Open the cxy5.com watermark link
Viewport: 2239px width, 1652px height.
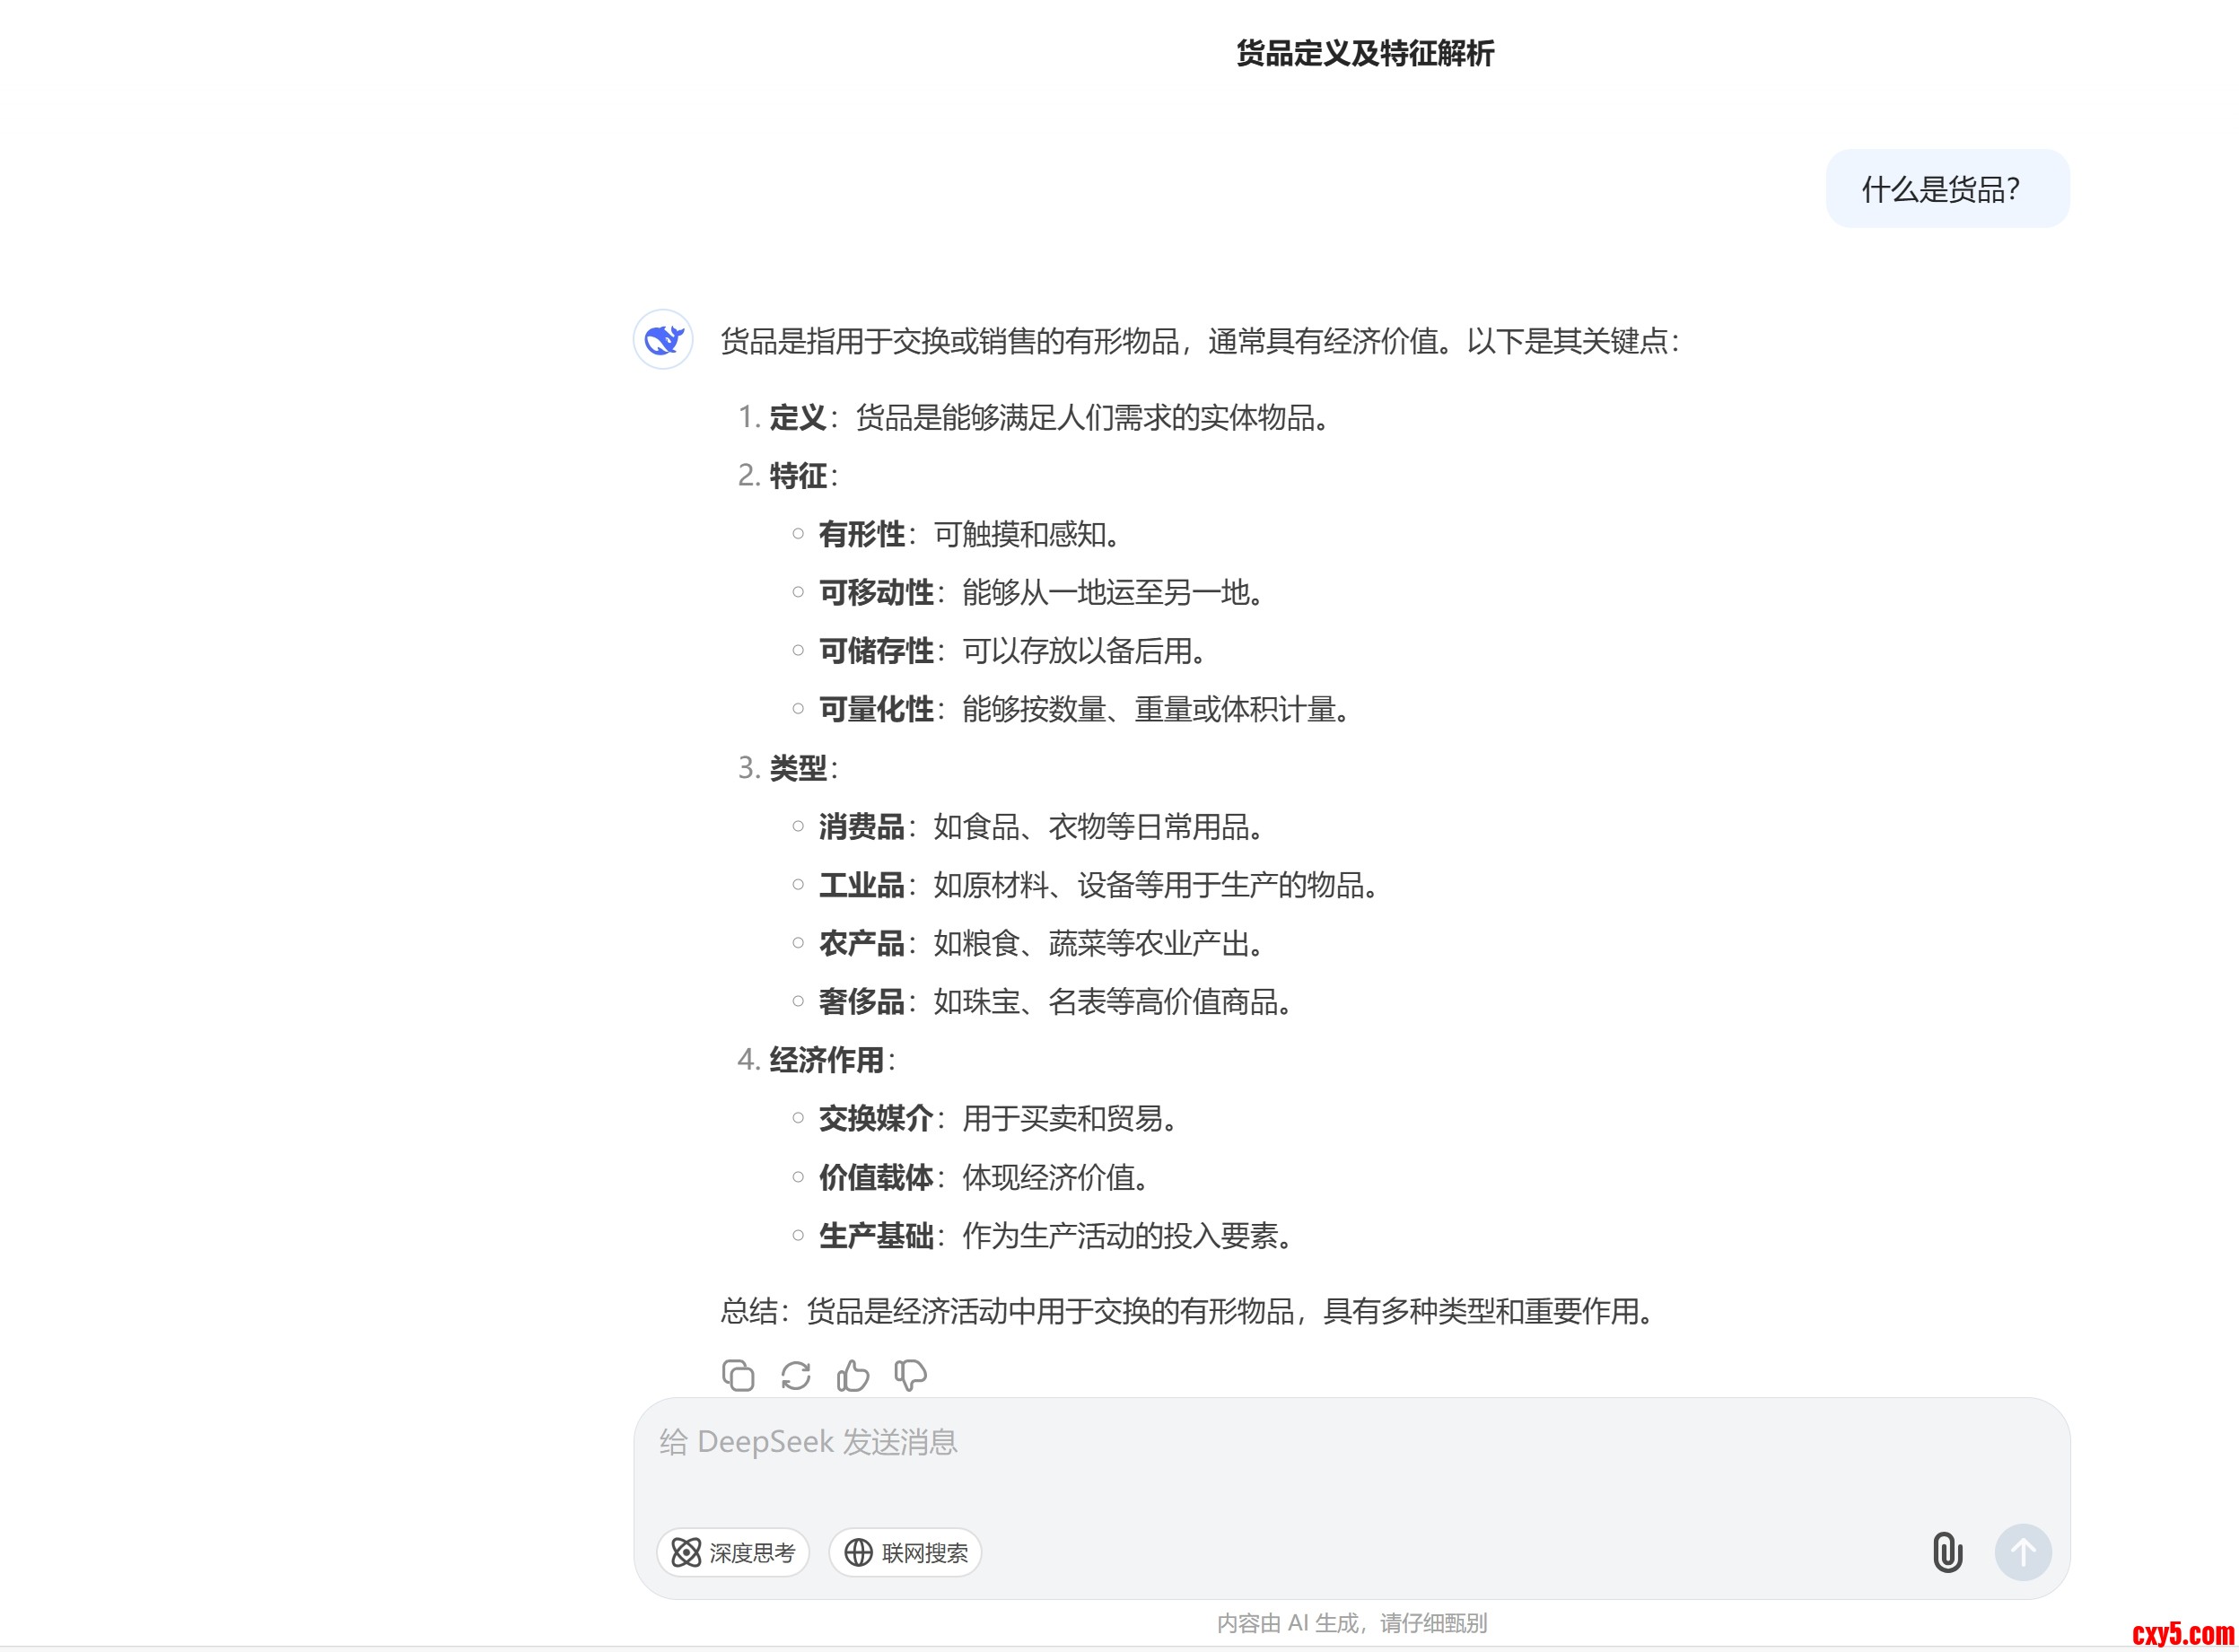2184,1633
